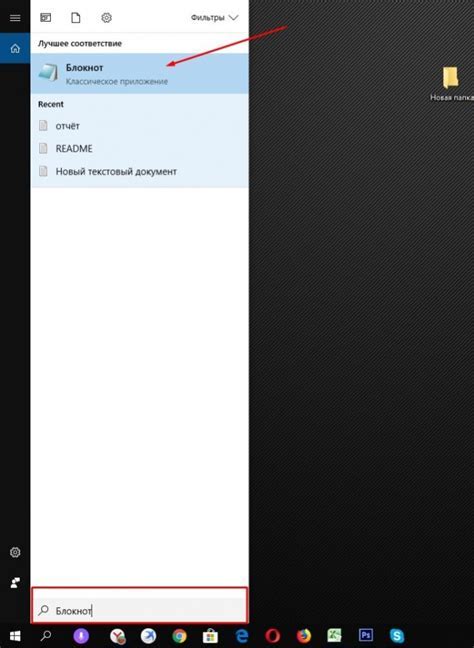Screen dimensions: 474x648
Task: Open recent file README
Action: [140, 148]
